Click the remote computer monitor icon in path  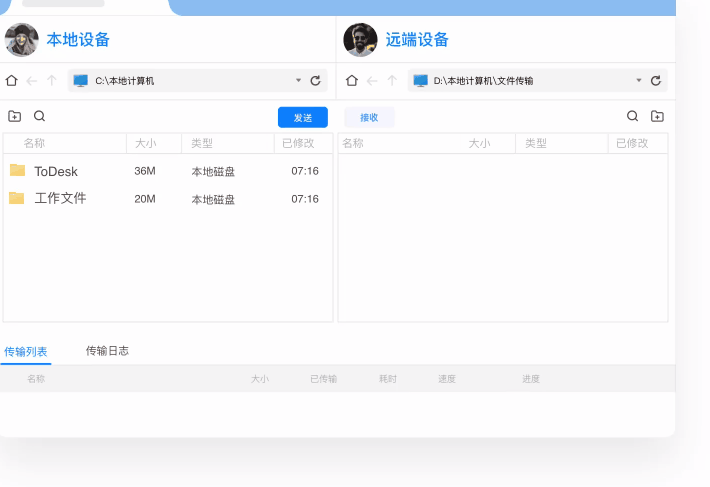click(421, 81)
